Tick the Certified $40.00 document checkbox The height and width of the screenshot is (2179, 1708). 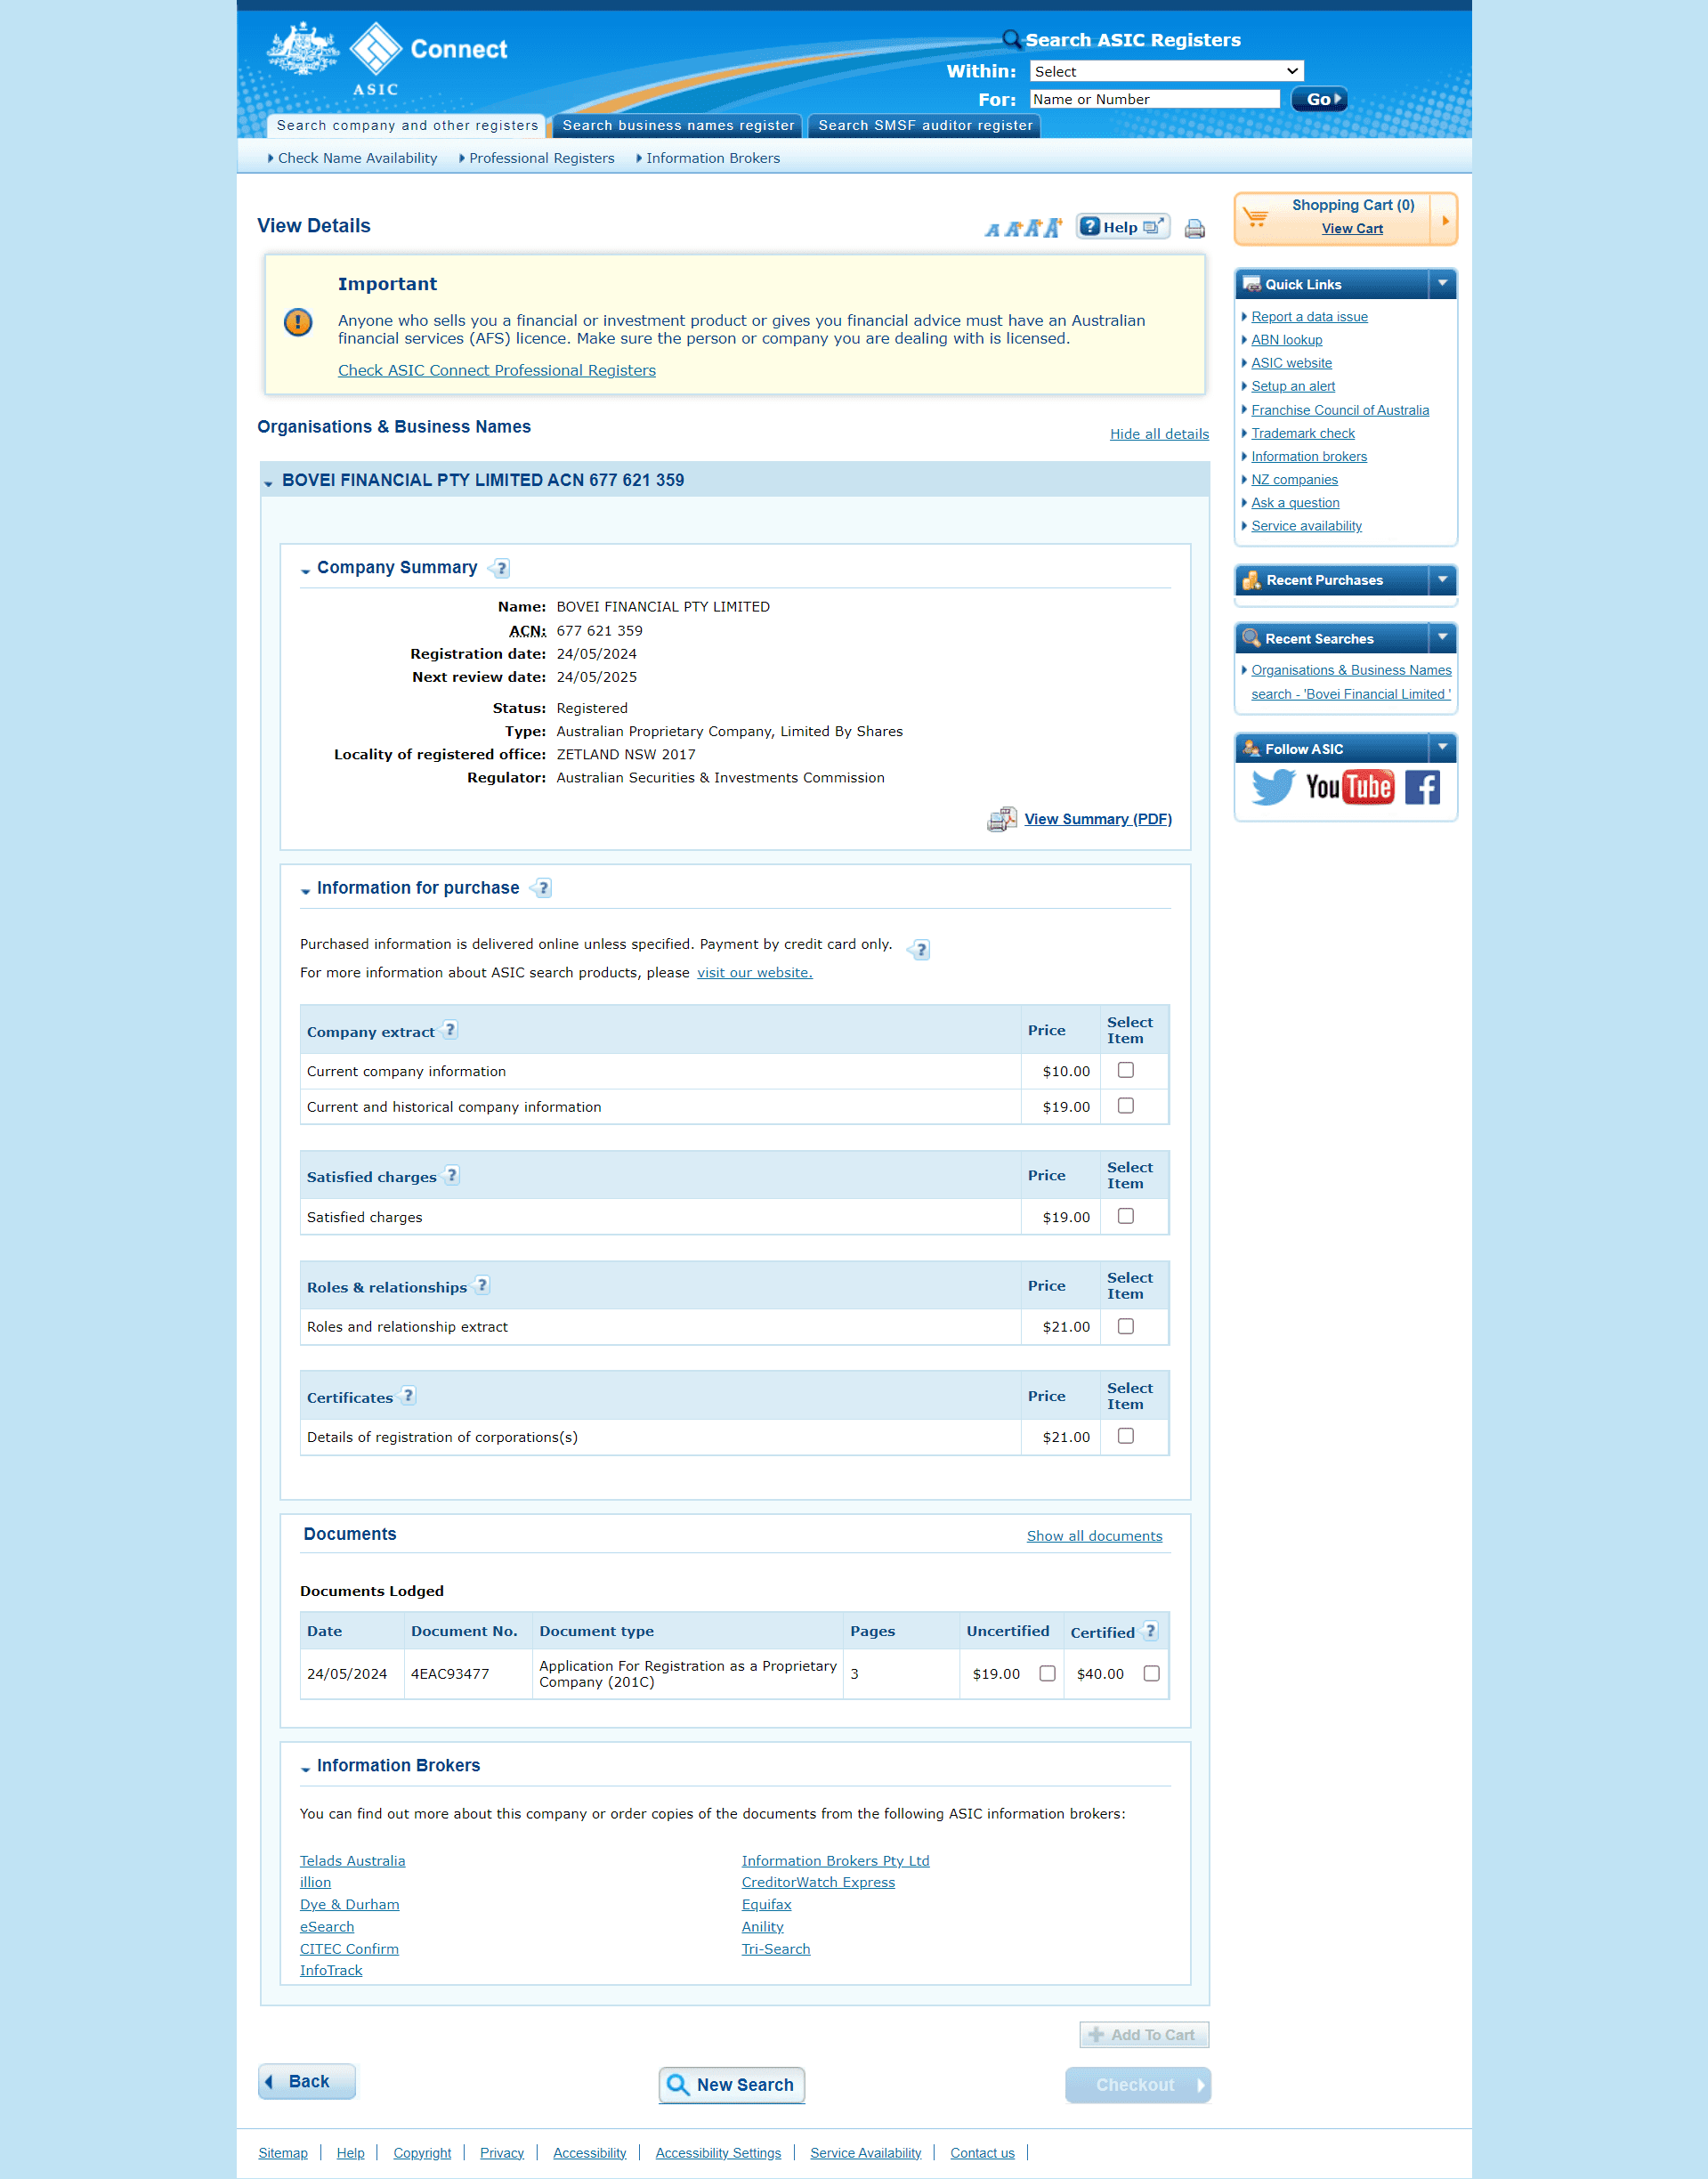(x=1151, y=1673)
